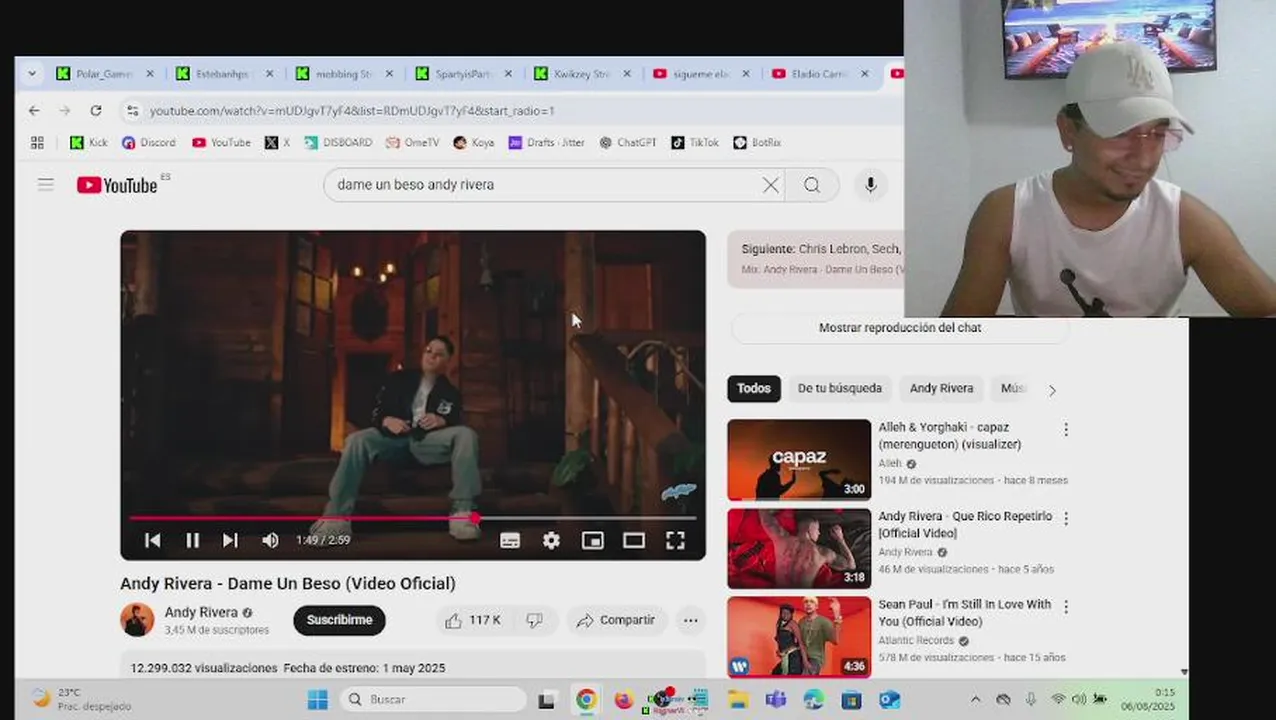Open the capaz merengueton video thumbnail
Screen dimensions: 1276x720
click(x=799, y=459)
